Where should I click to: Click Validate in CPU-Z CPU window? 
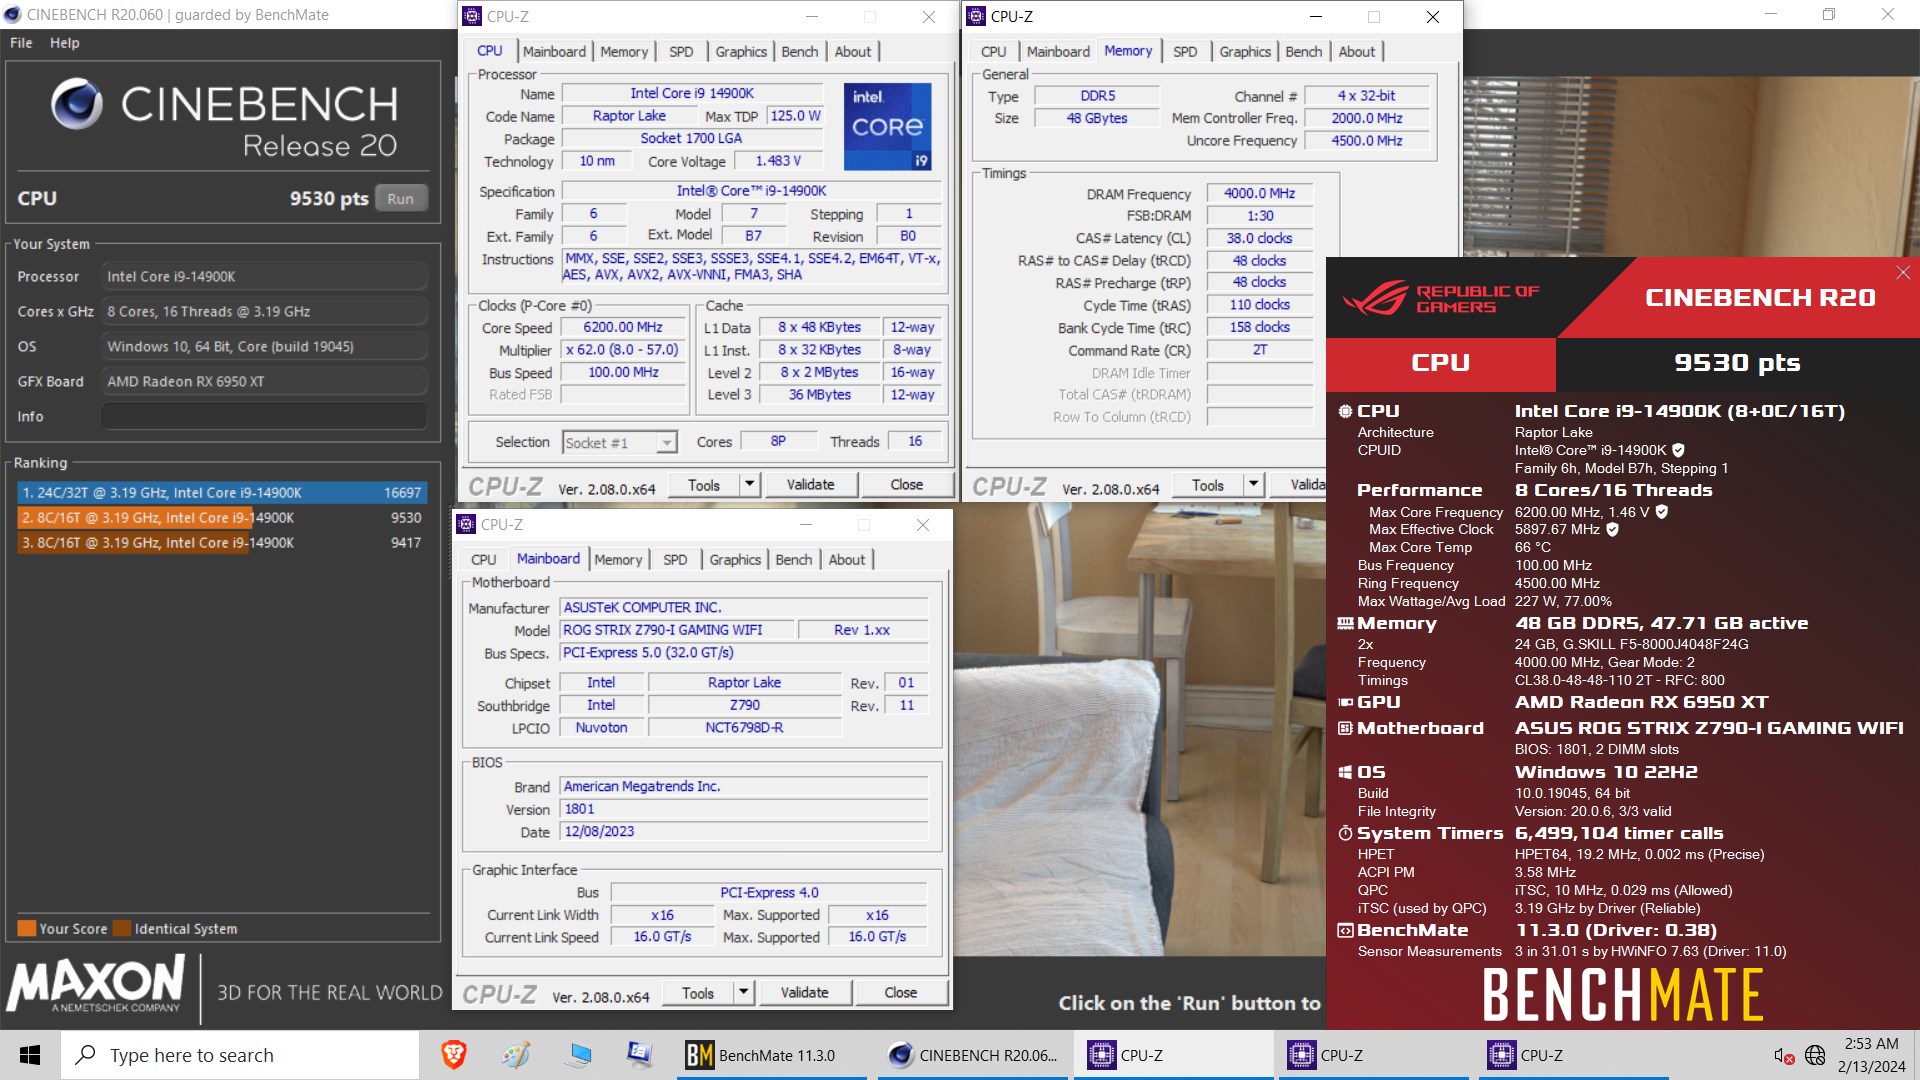810,485
